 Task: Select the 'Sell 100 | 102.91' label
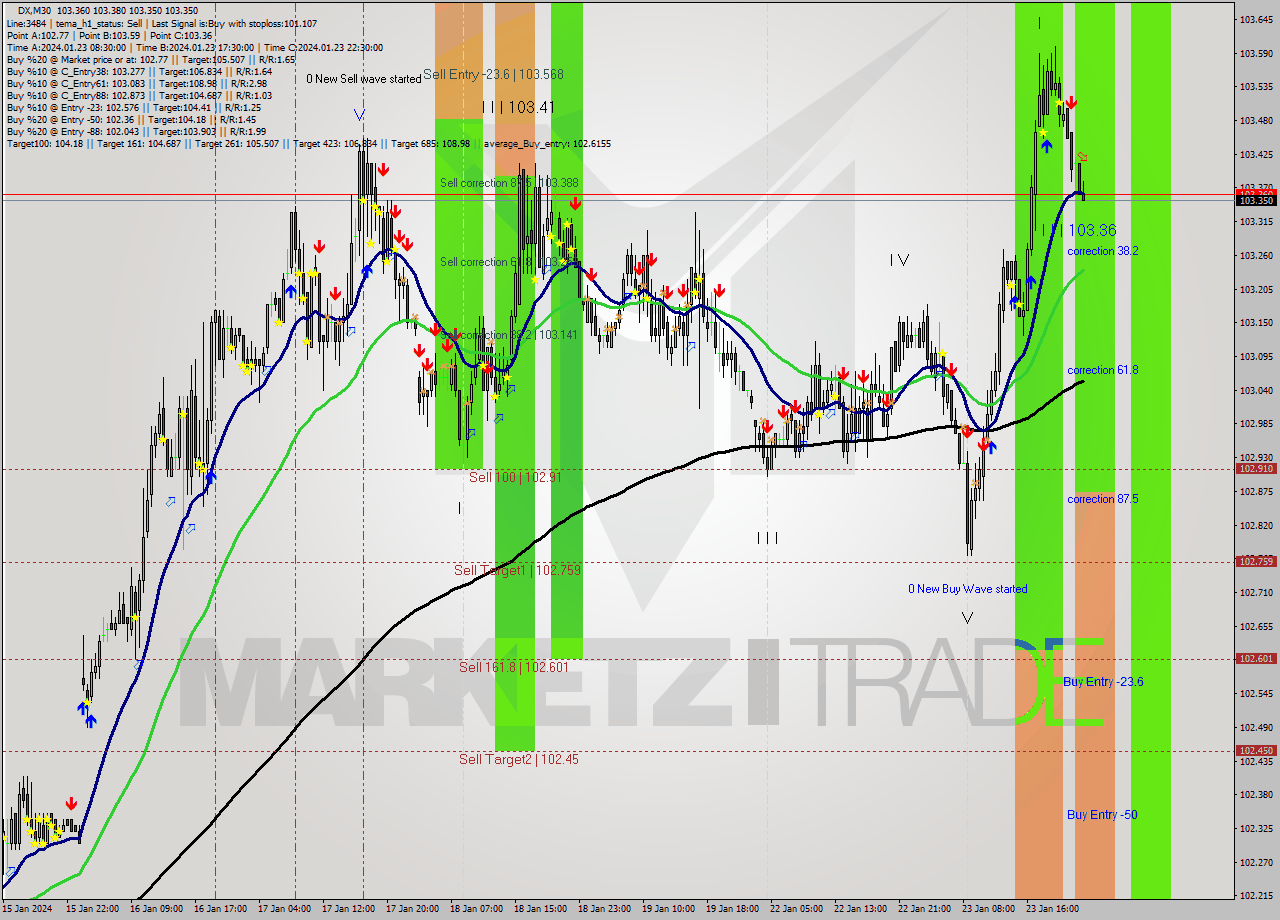click(x=515, y=477)
